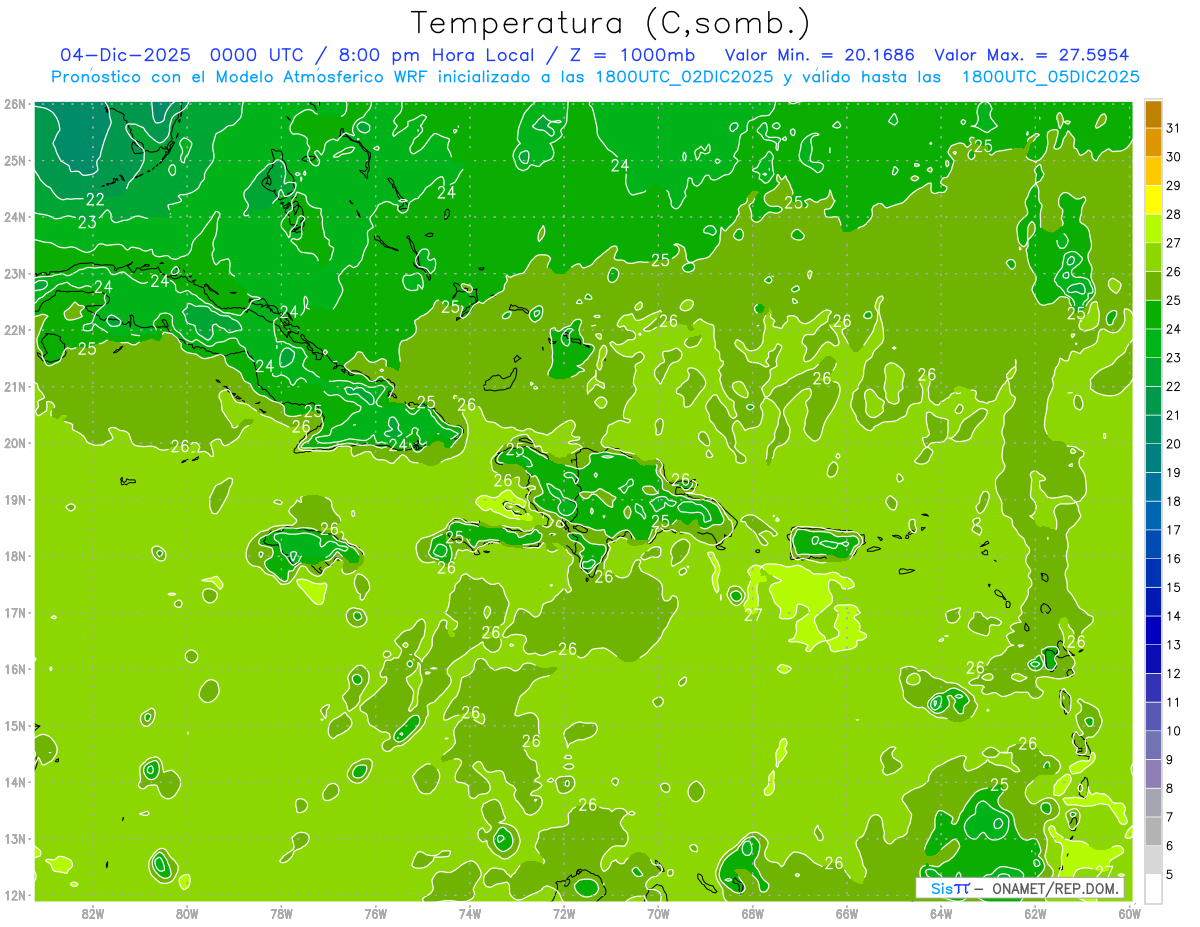1200x927 pixels.
Task: Click the '0000 UTC' time label
Action: 256,55
